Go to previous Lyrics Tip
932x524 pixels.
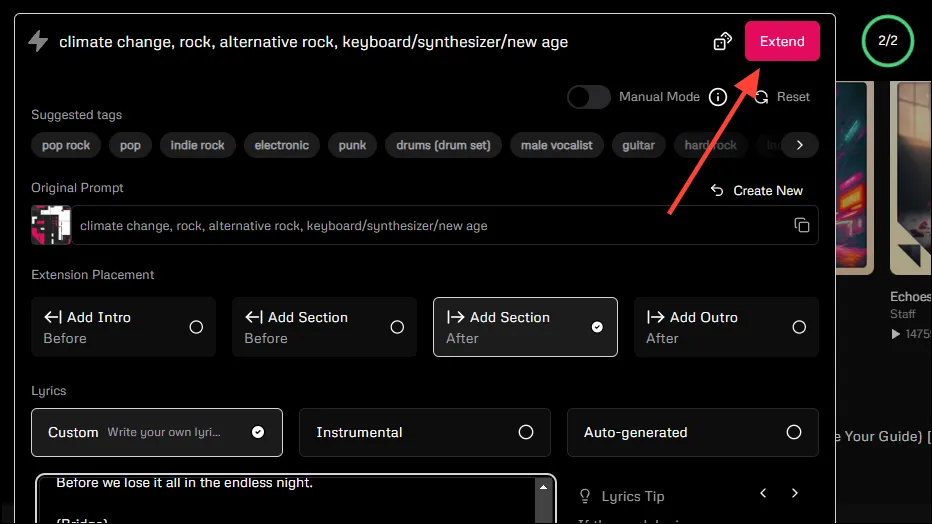coord(763,493)
